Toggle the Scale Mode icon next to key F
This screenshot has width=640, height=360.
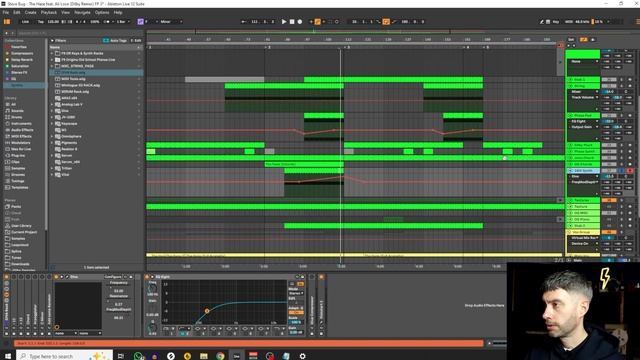tap(140, 22)
